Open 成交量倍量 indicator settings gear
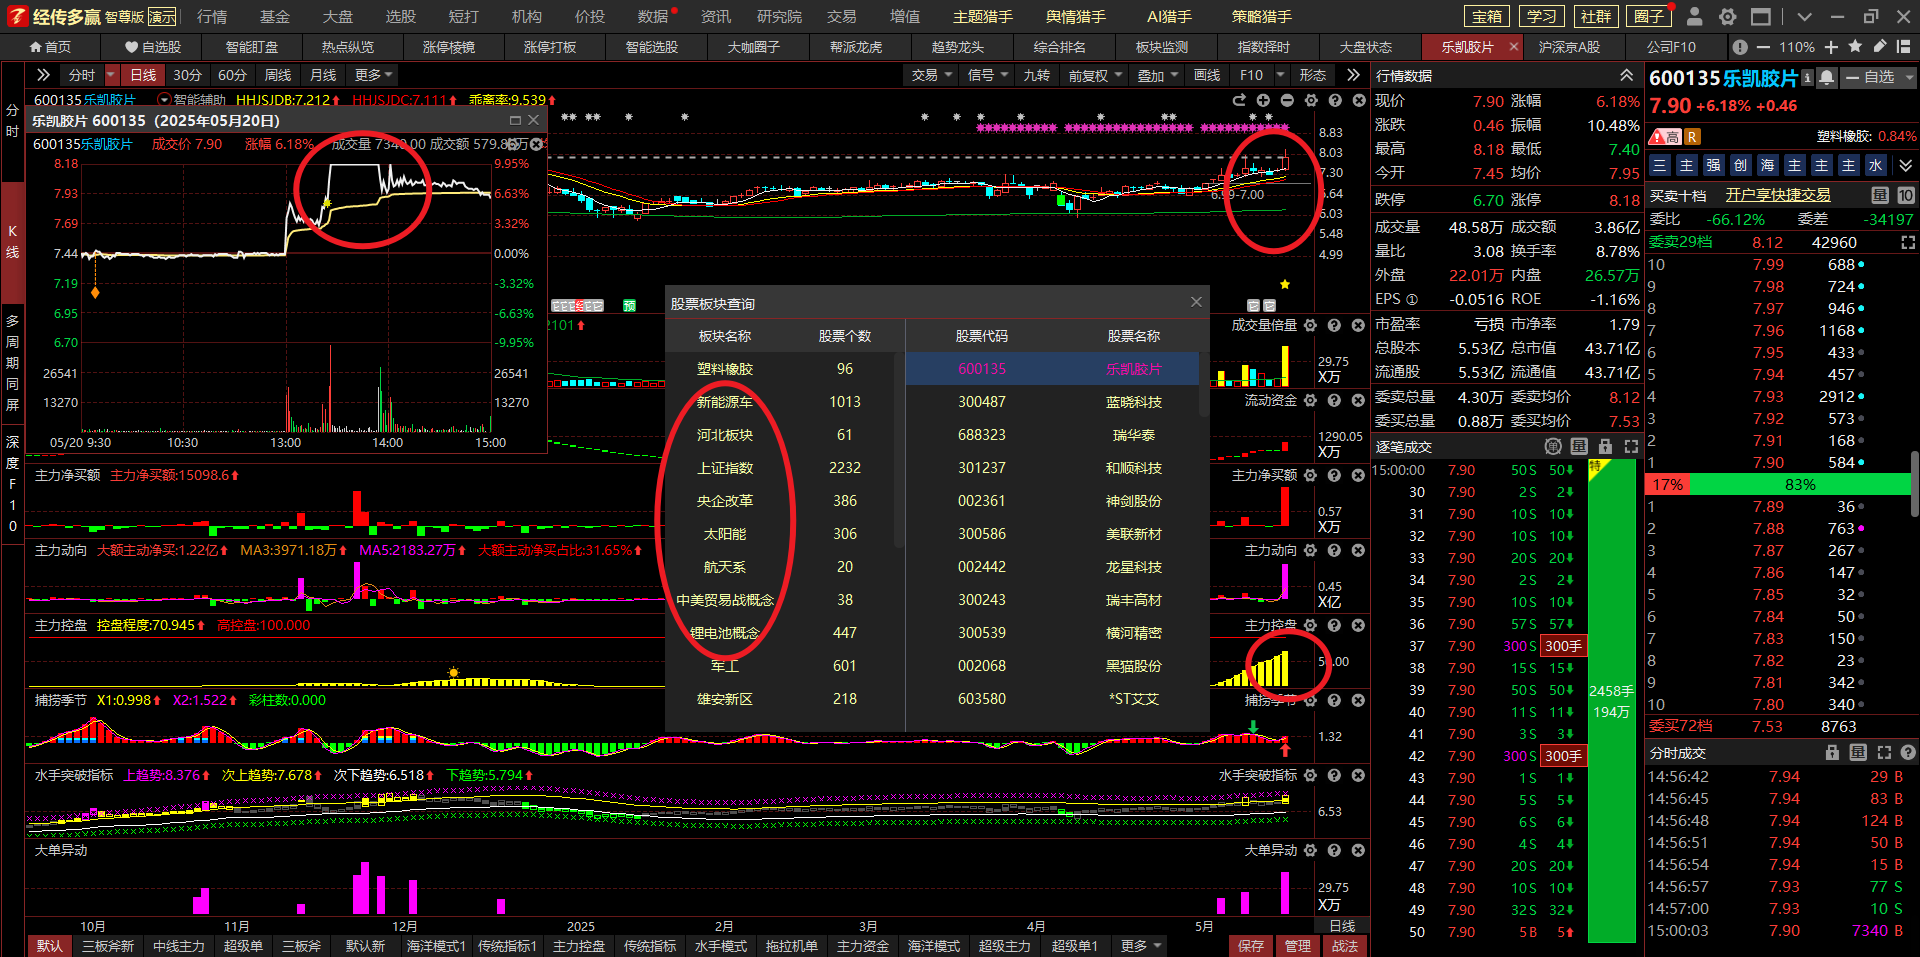Screen dimensions: 1920x957 coord(1310,325)
